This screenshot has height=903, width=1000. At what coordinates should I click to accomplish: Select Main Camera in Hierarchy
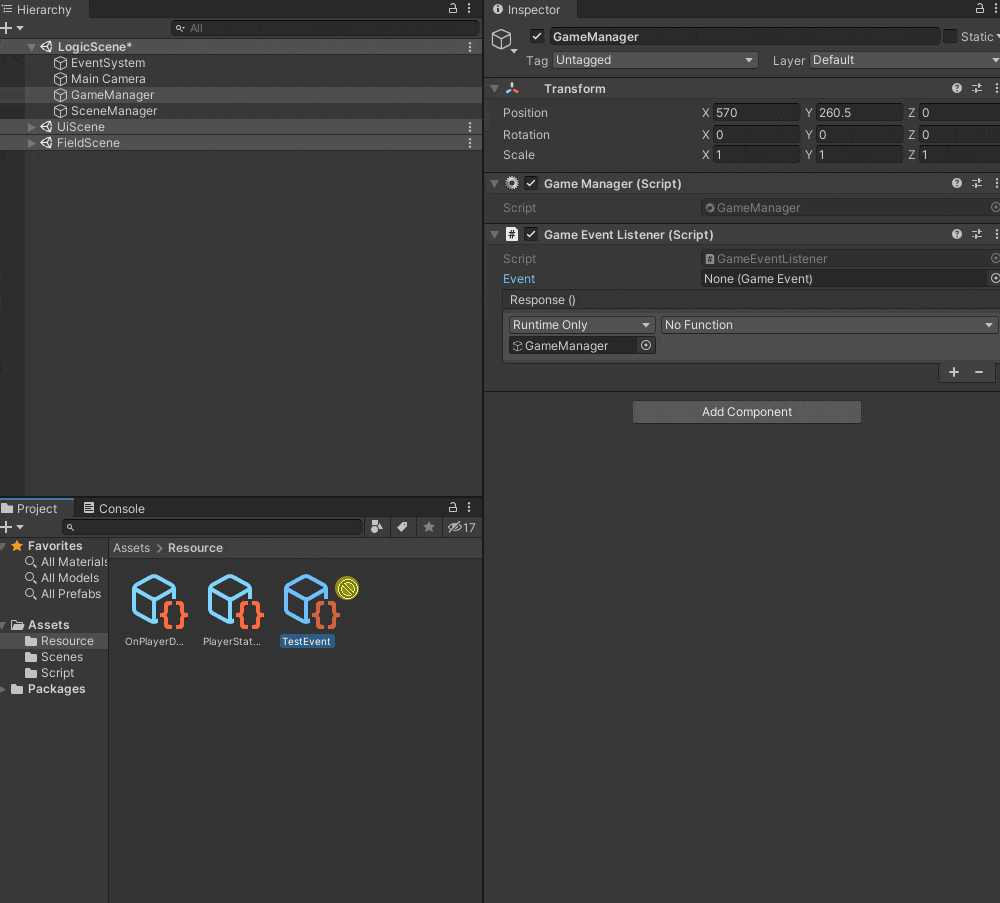point(108,79)
